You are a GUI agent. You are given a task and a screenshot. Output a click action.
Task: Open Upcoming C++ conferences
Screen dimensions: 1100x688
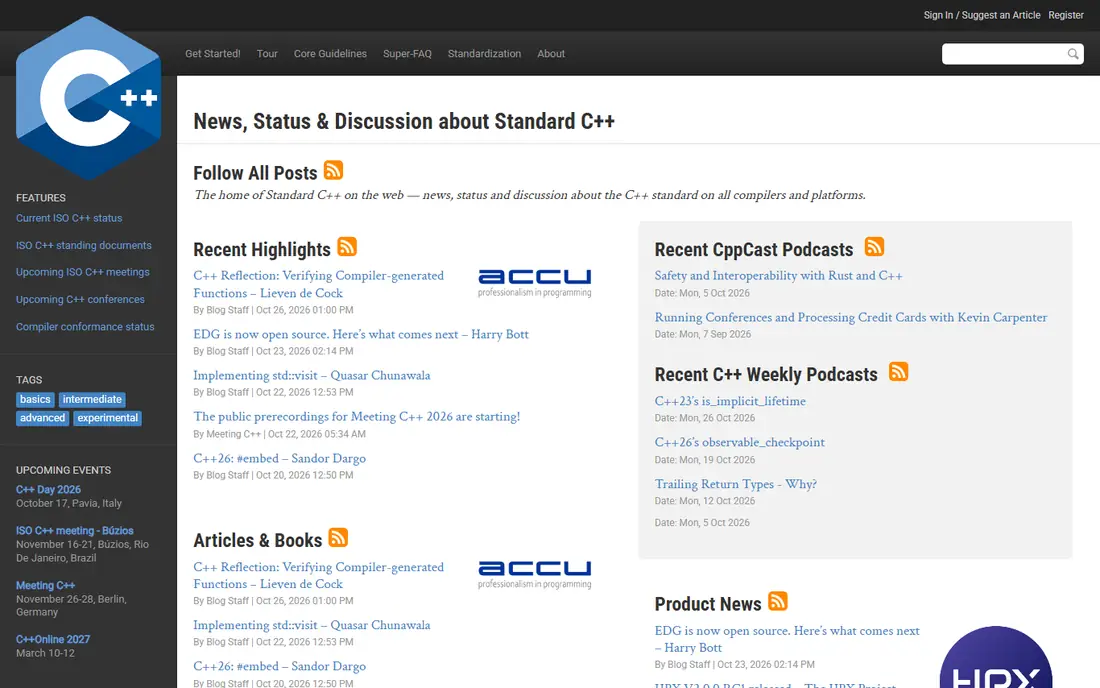pyautogui.click(x=80, y=299)
